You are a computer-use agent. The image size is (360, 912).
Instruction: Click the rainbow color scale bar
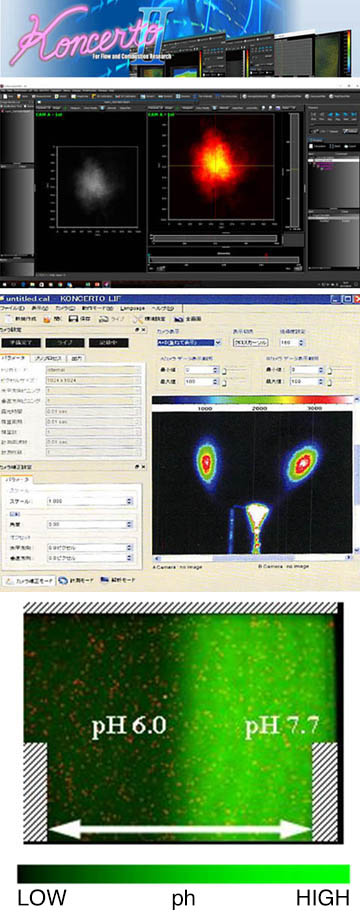[251, 400]
